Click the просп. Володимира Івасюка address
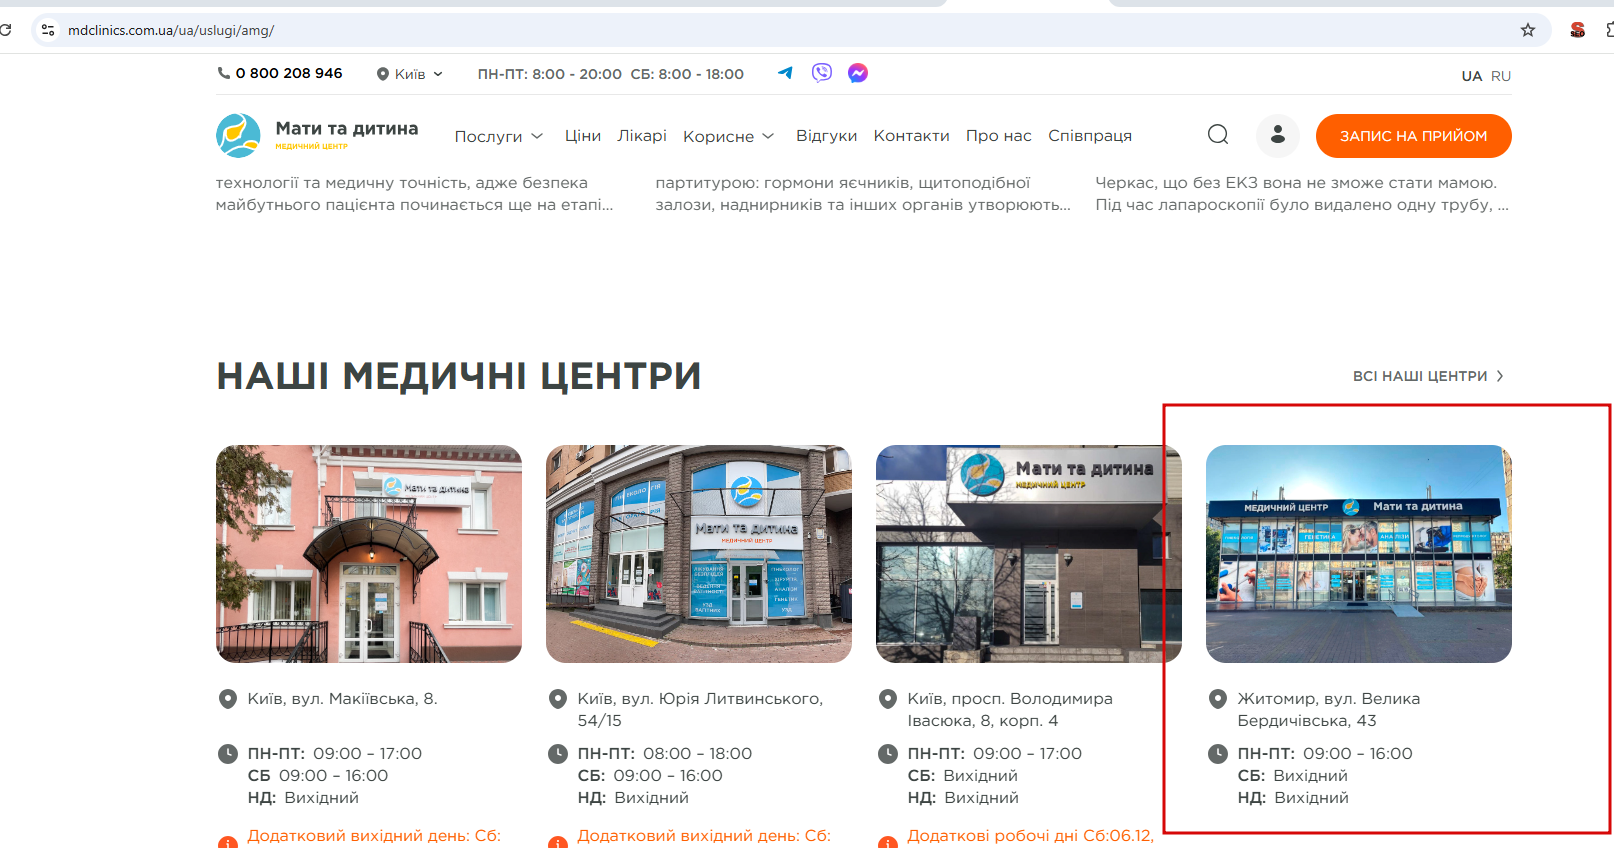 pyautogui.click(x=1010, y=710)
